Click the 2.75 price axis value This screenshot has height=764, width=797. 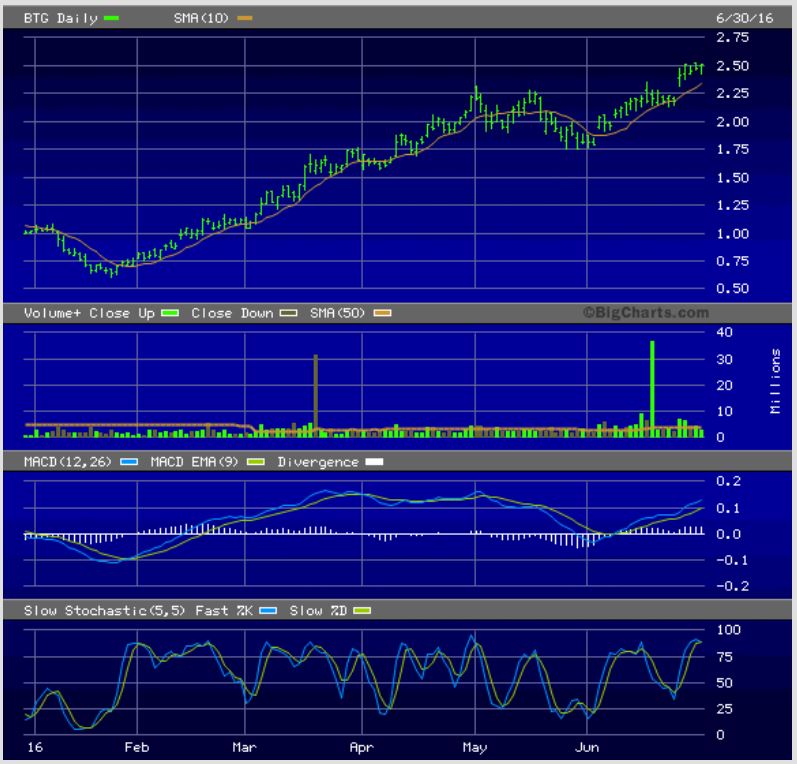pyautogui.click(x=732, y=37)
